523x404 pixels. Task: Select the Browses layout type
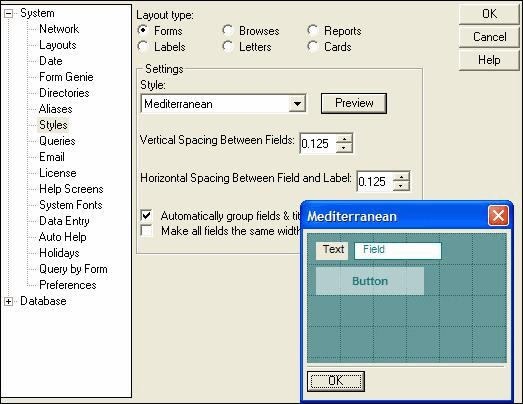228,30
